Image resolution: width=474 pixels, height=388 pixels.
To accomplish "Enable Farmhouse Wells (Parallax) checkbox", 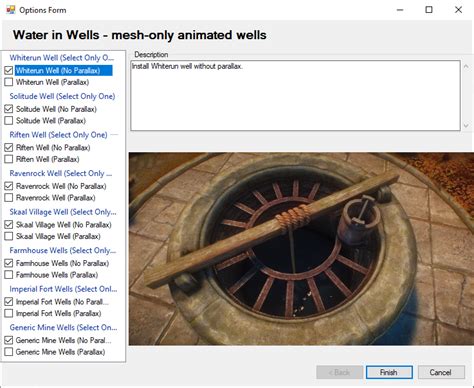I will pyautogui.click(x=9, y=275).
